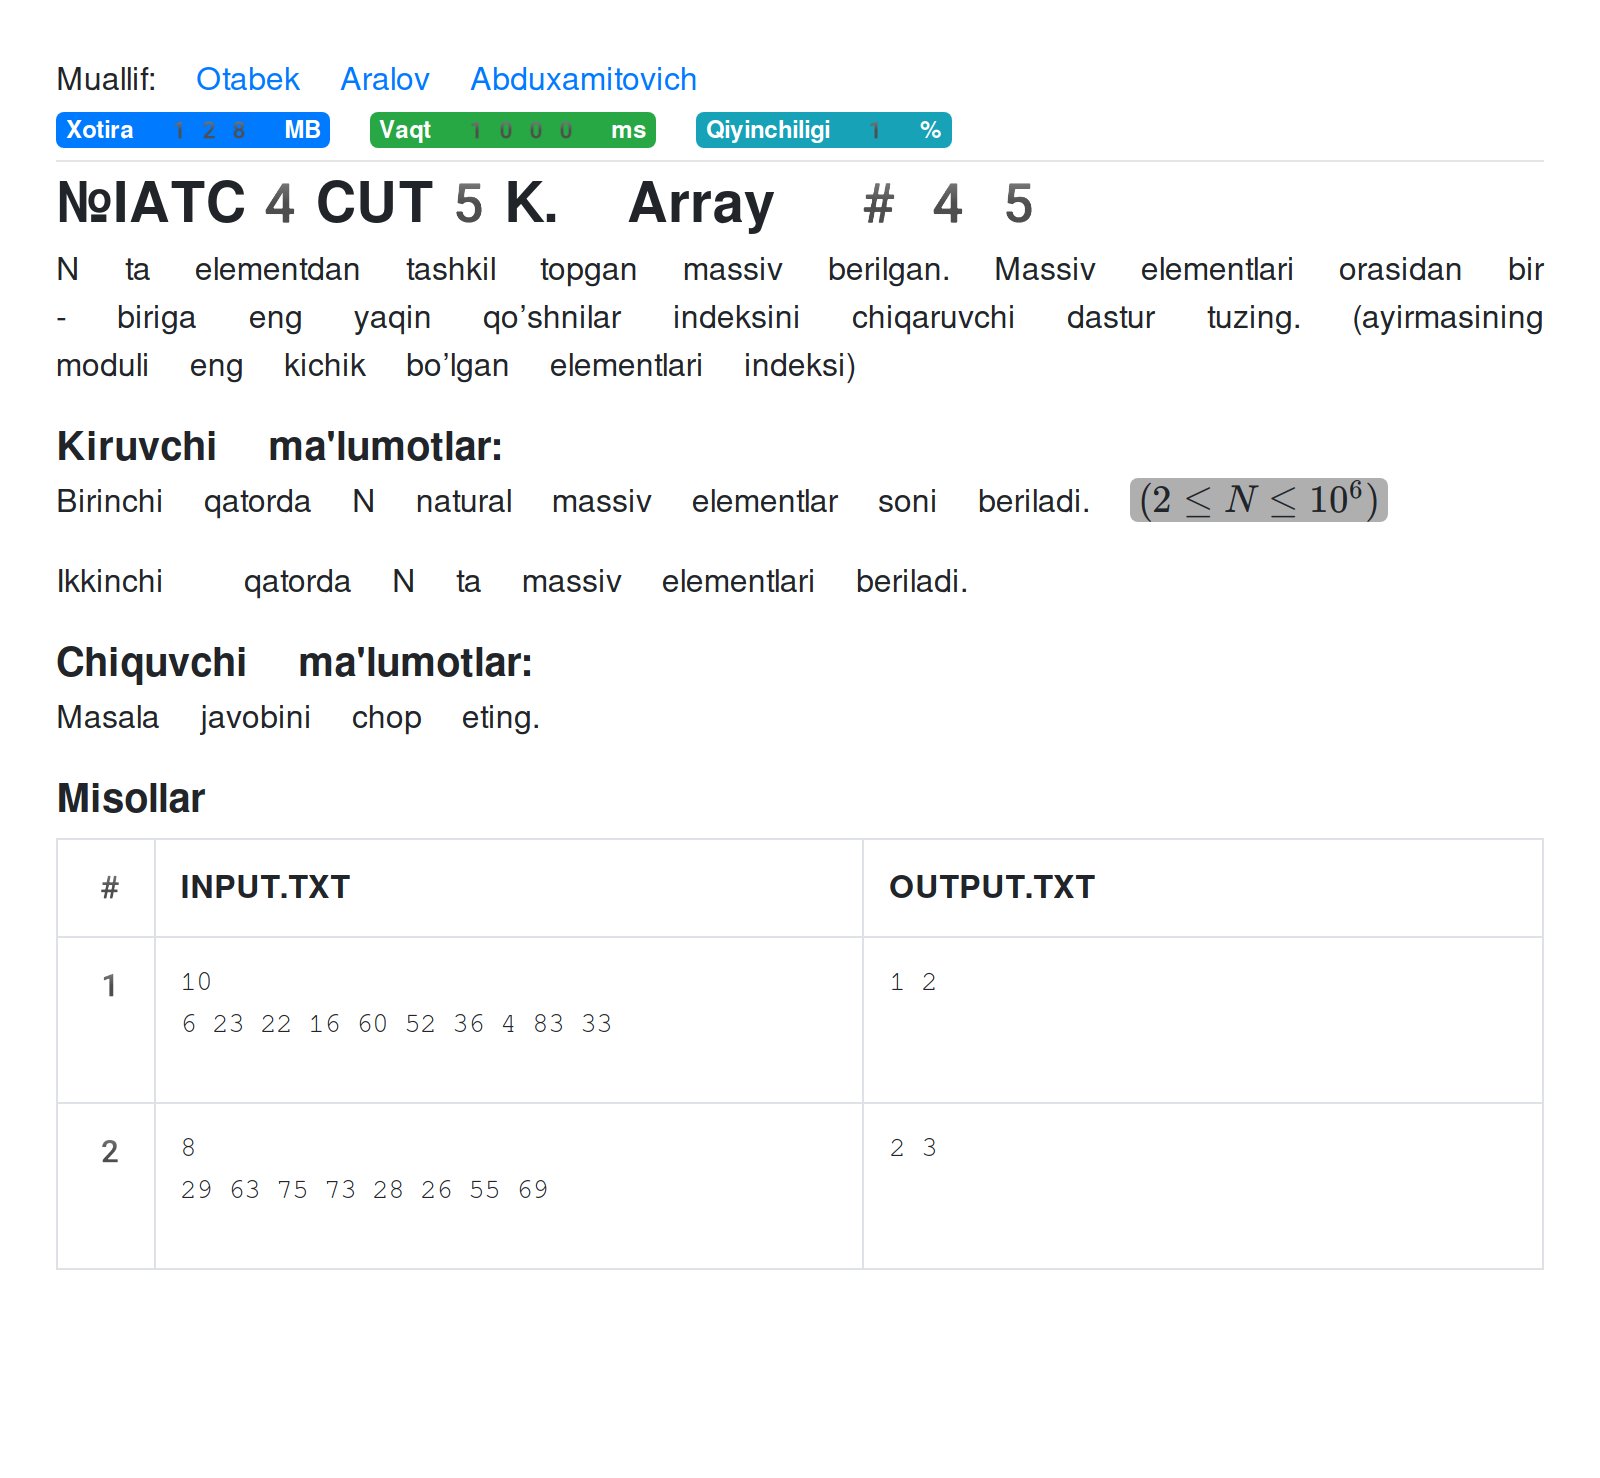Open the Aralov author link
Image resolution: width=1600 pixels, height=1478 pixels.
coord(384,79)
